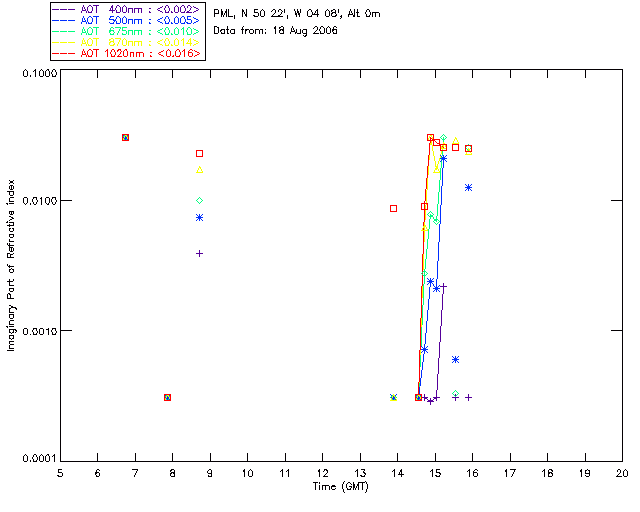Click the 0.0001 y-axis tick label
Viewport: 640px width, 512px height.
coord(39,459)
